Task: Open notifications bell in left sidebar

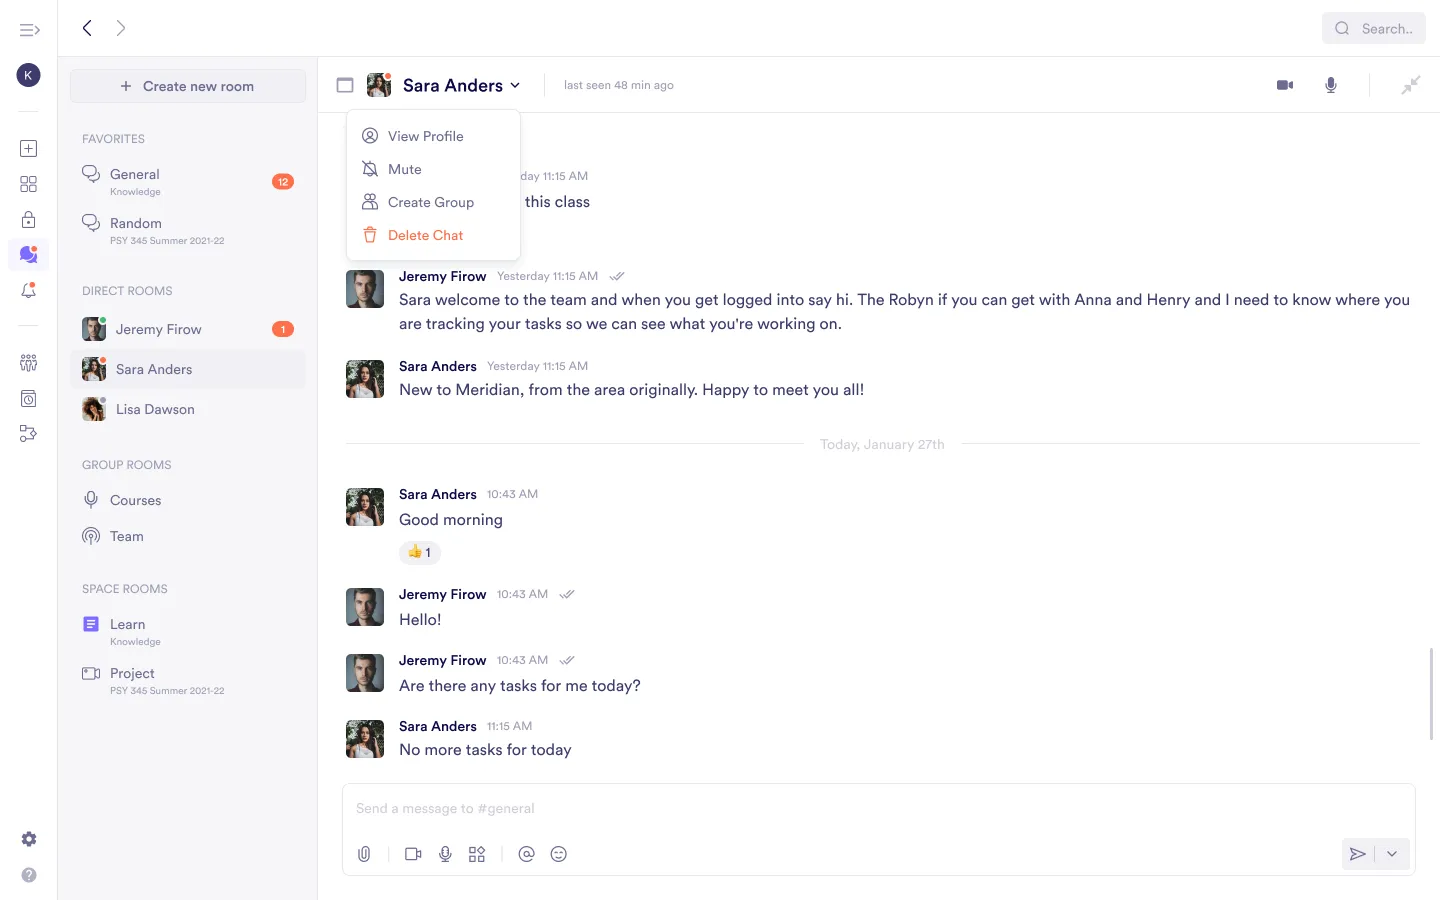Action: point(29,291)
